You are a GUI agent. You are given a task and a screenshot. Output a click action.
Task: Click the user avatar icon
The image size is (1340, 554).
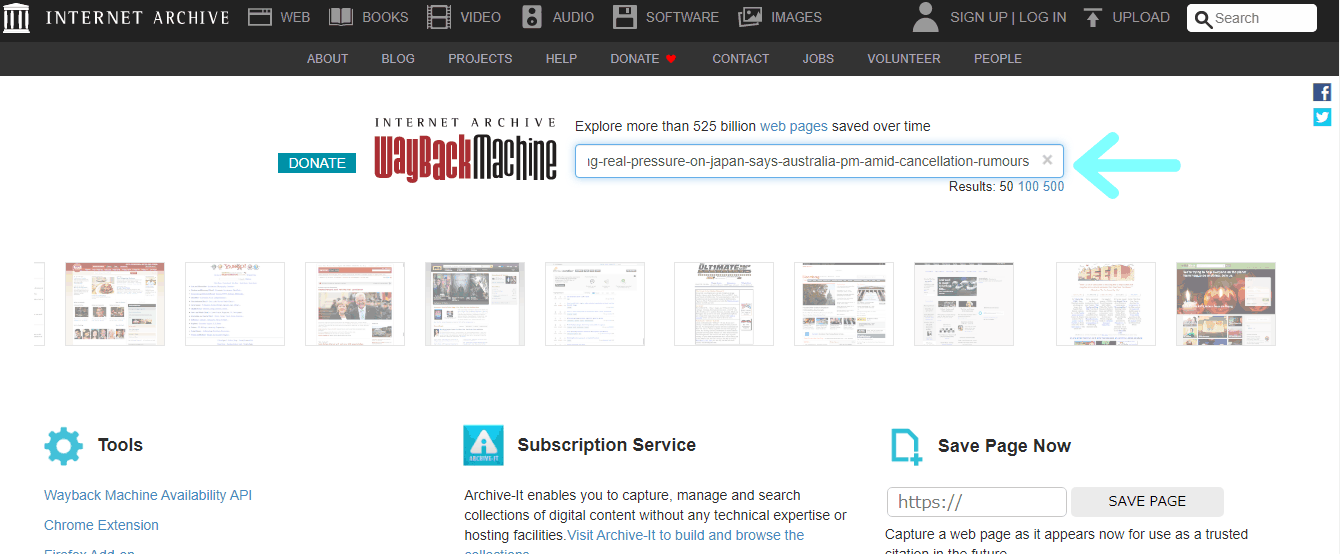[x=926, y=17]
